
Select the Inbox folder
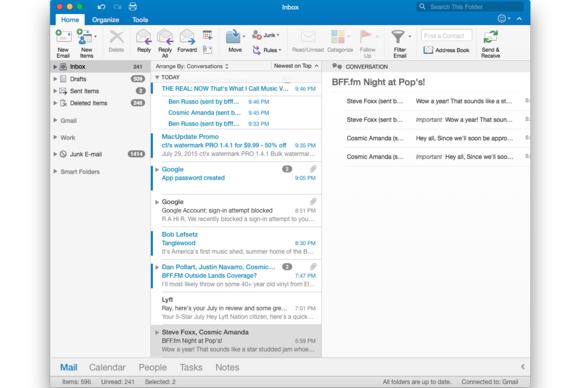pyautogui.click(x=99, y=67)
